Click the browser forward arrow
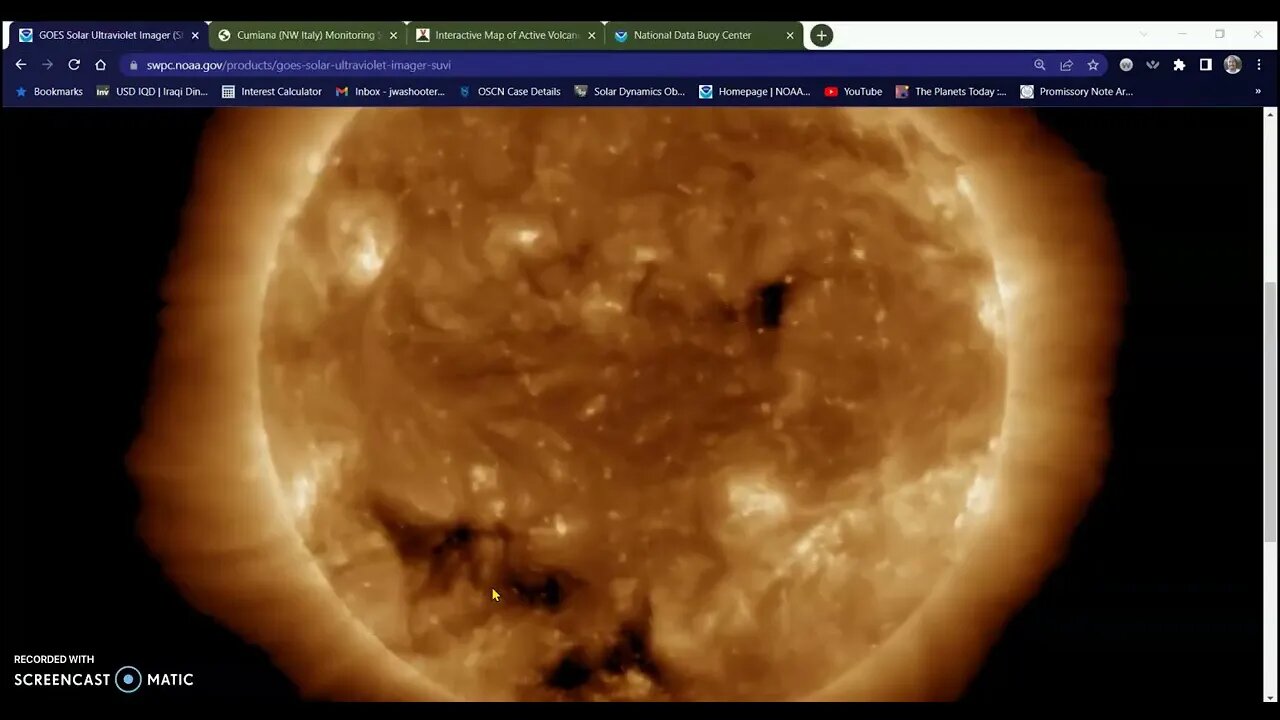This screenshot has height=720, width=1280. (47, 65)
